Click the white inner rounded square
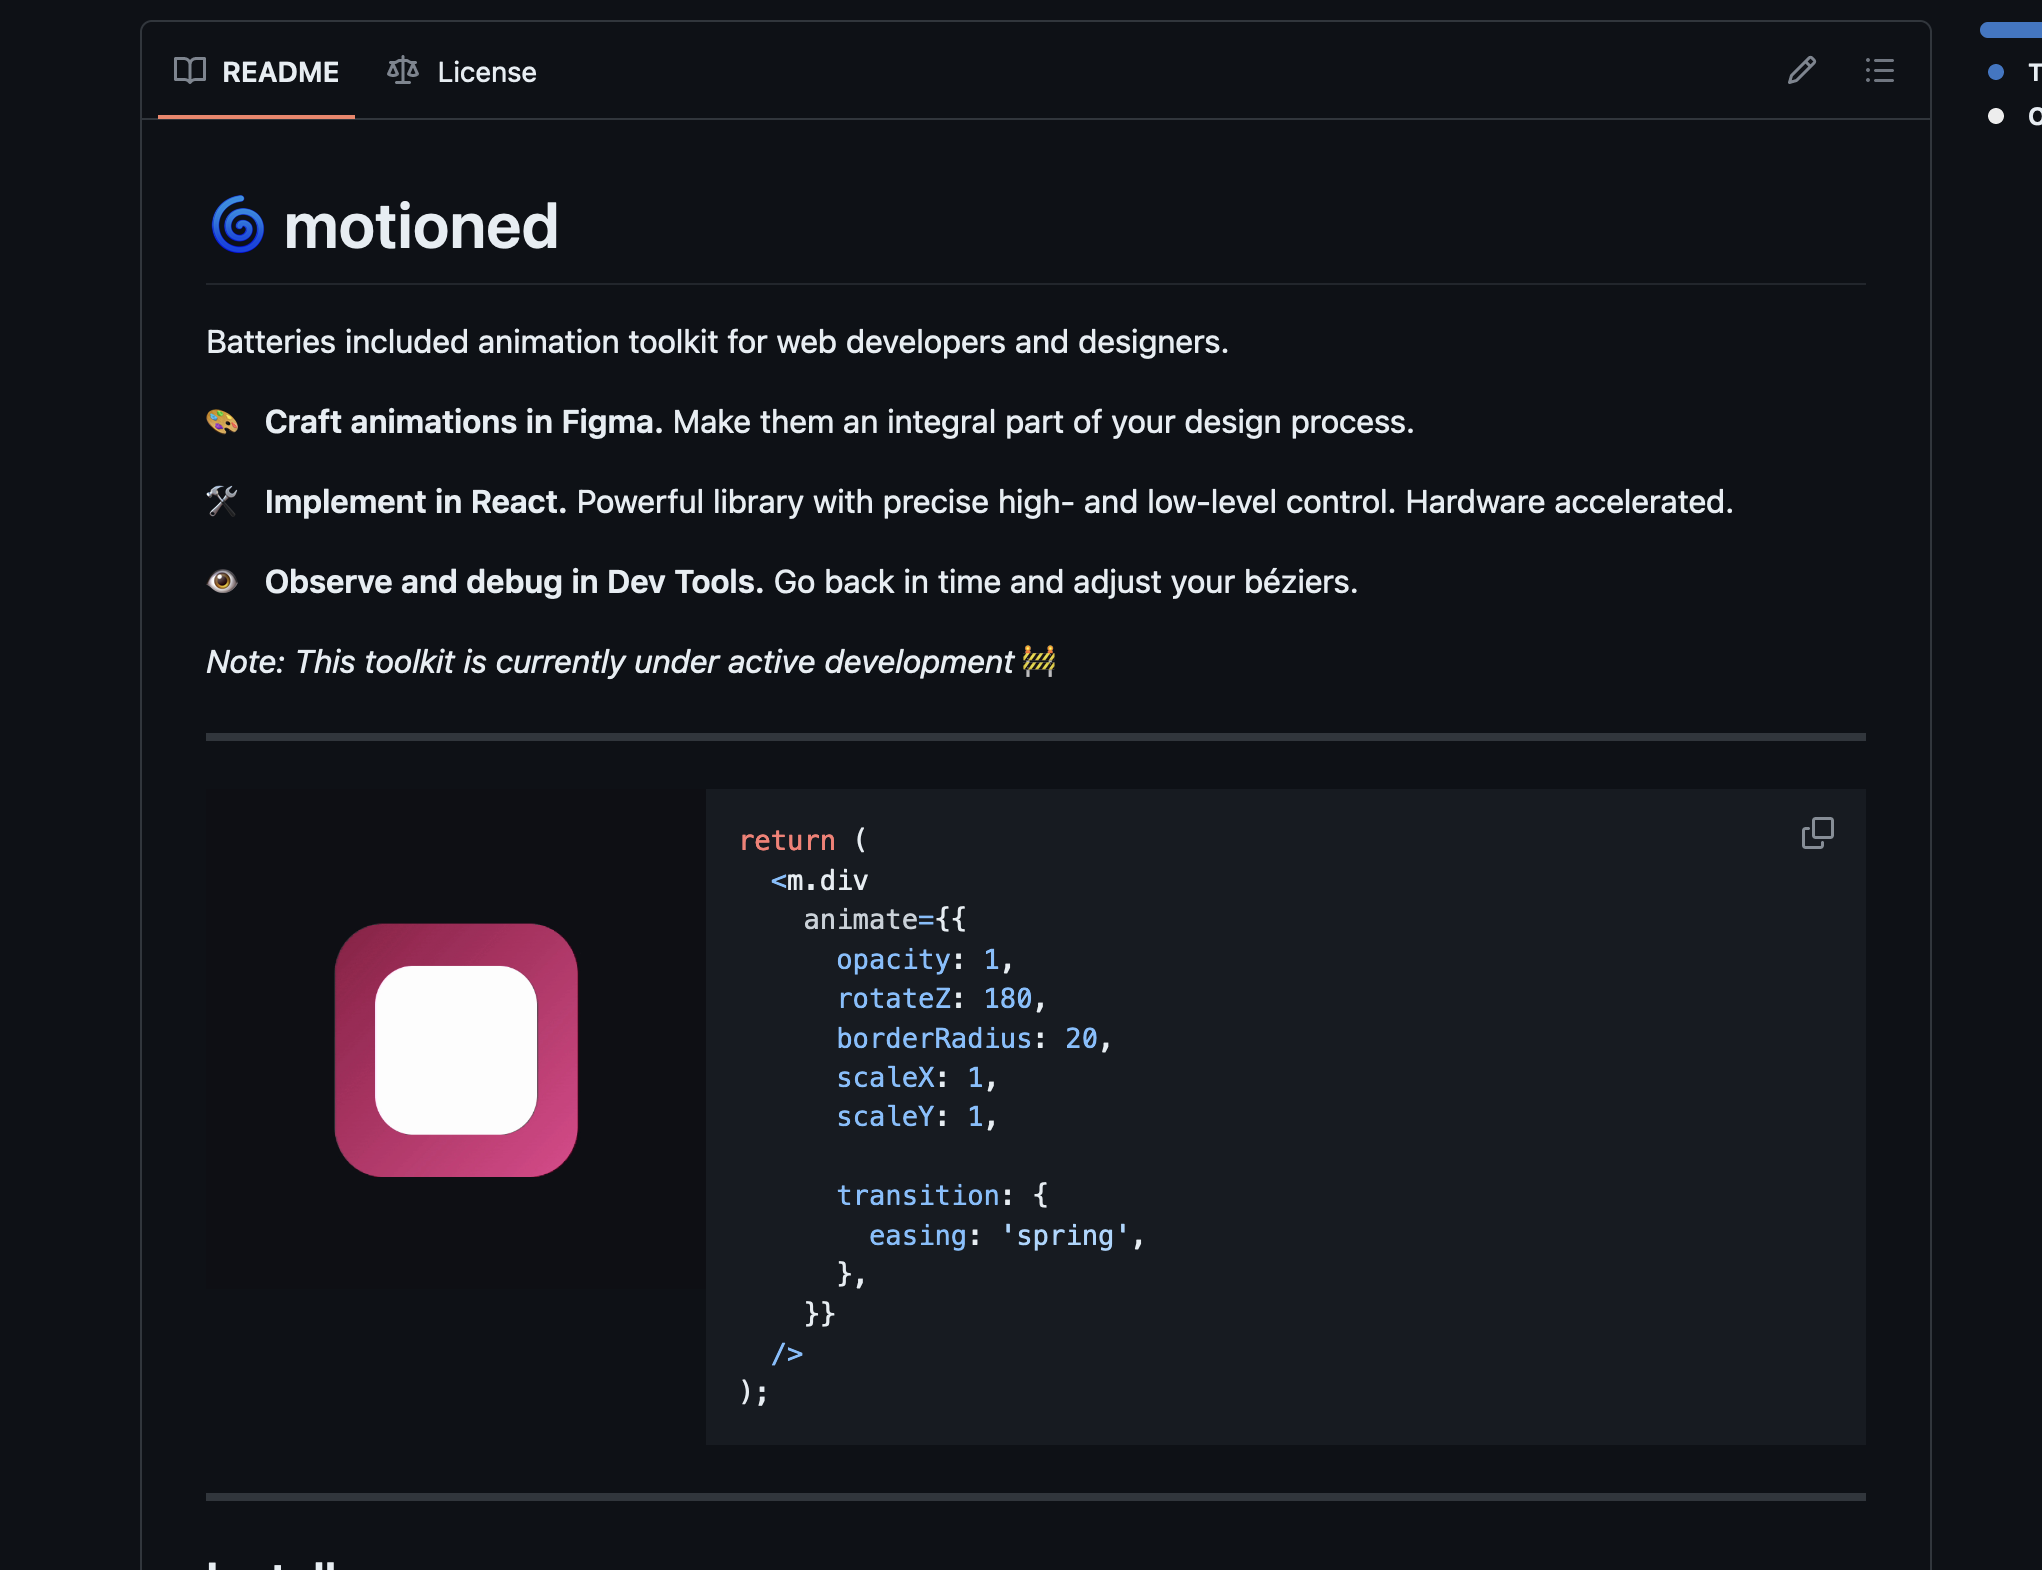2042x1570 pixels. click(456, 1050)
